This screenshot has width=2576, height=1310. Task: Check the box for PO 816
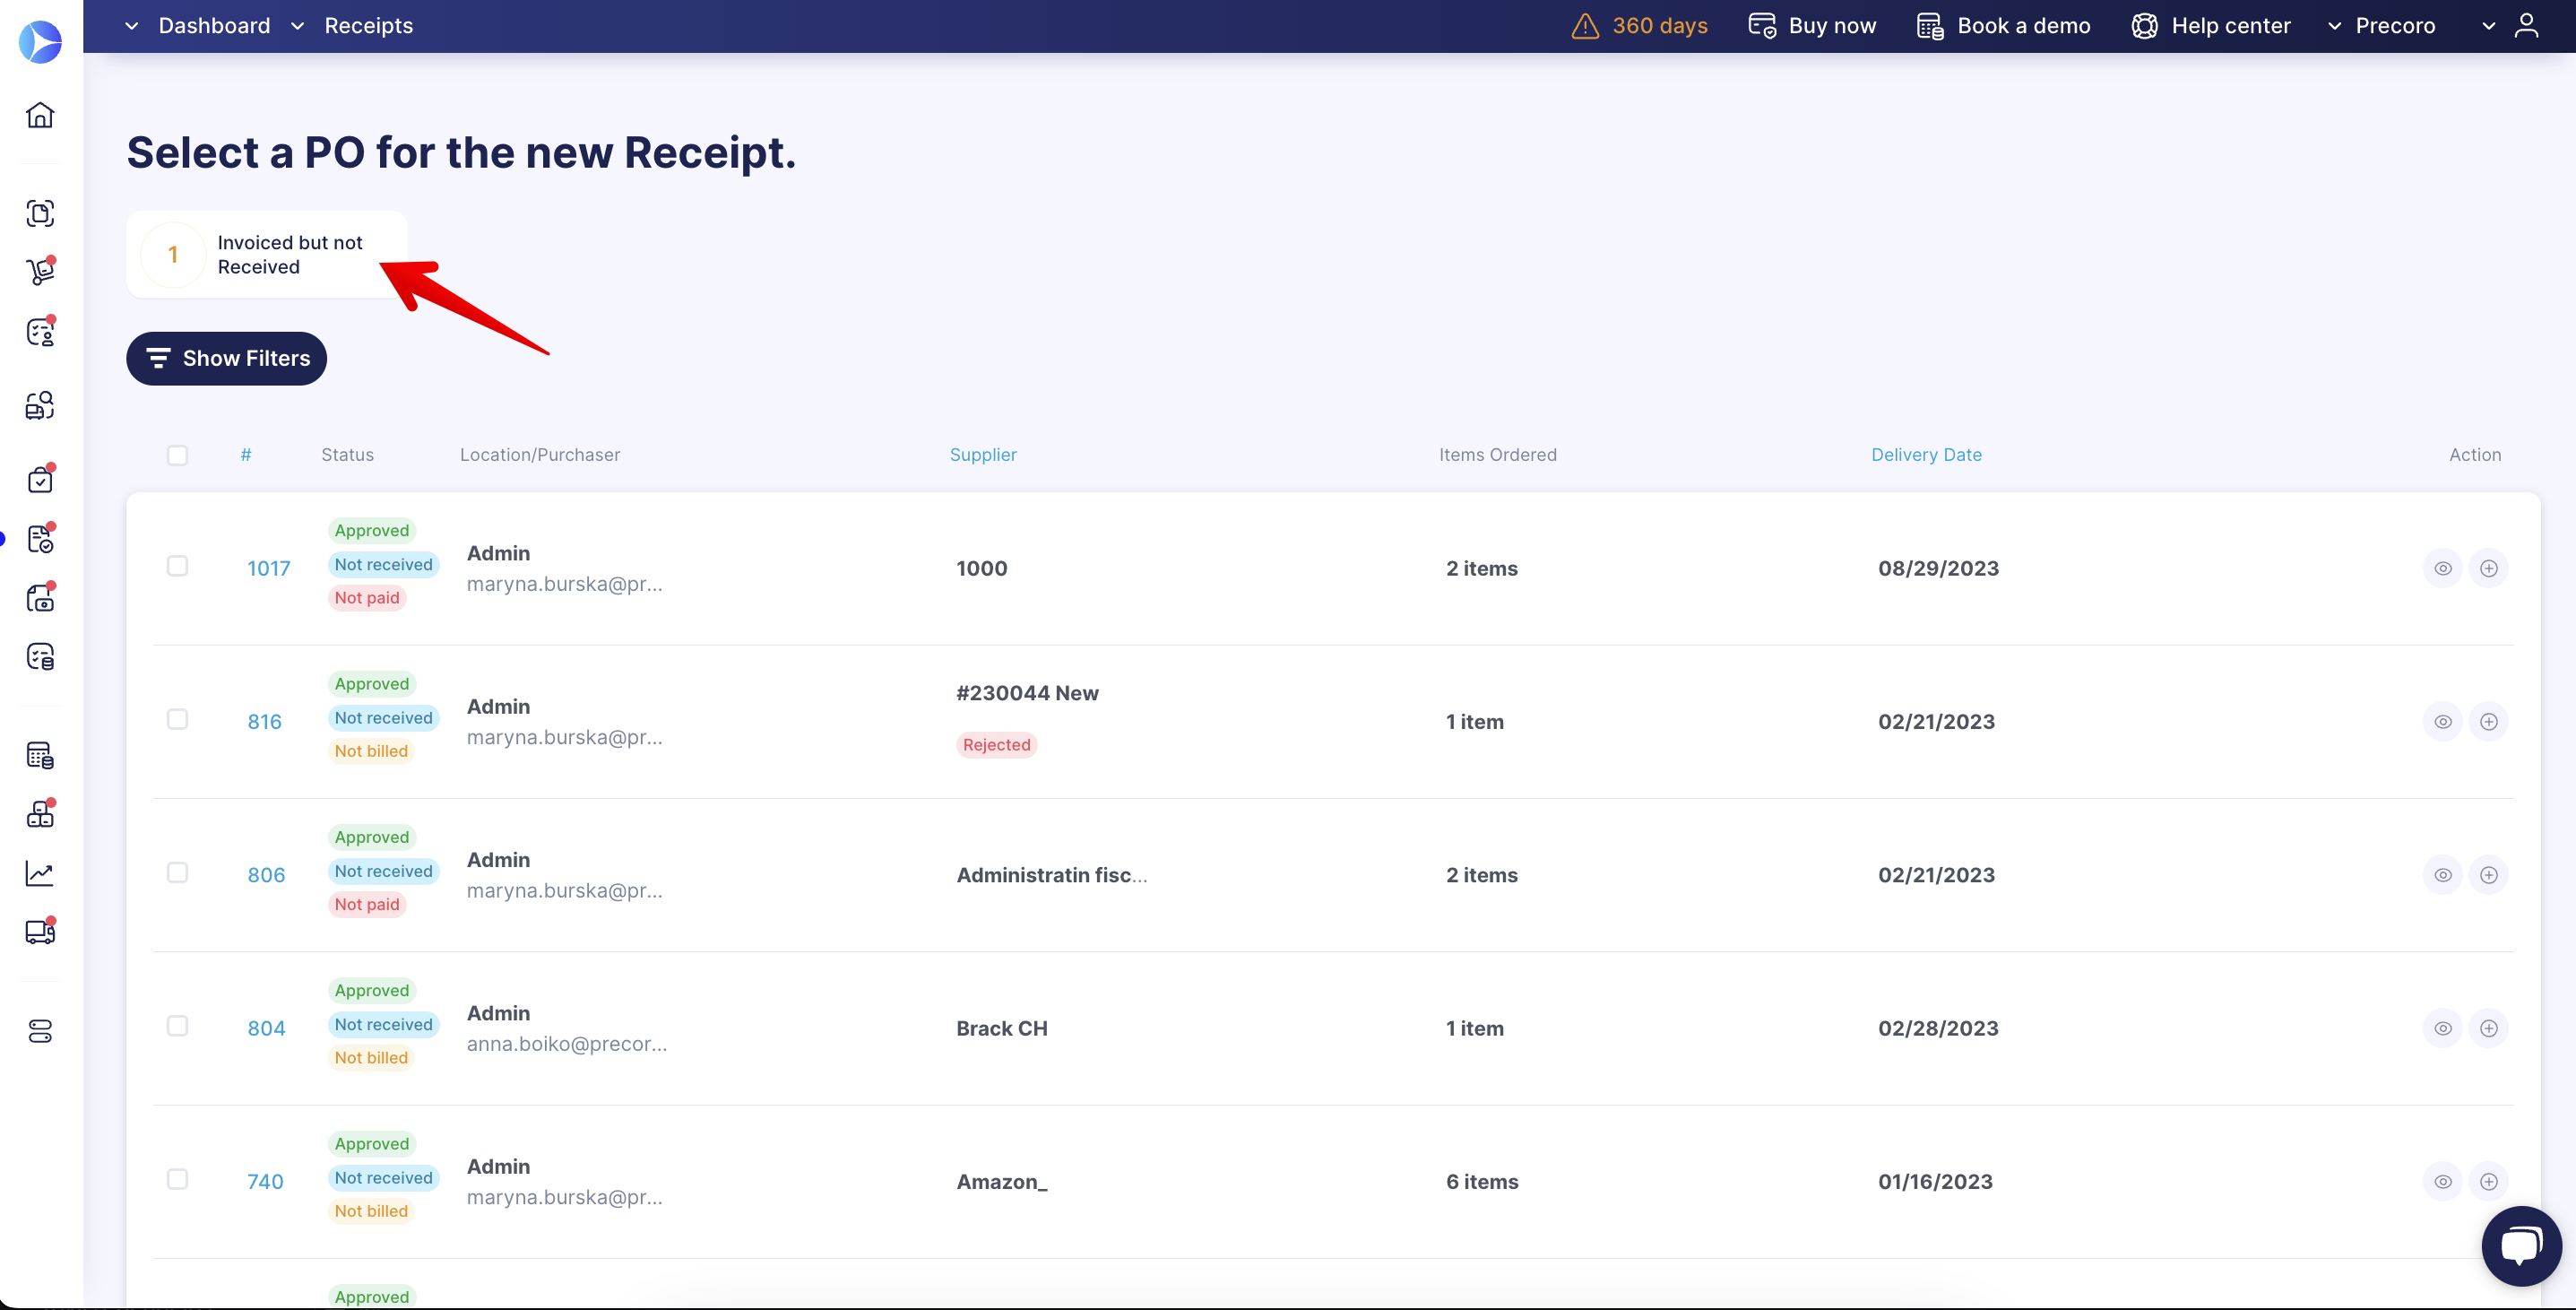(177, 719)
